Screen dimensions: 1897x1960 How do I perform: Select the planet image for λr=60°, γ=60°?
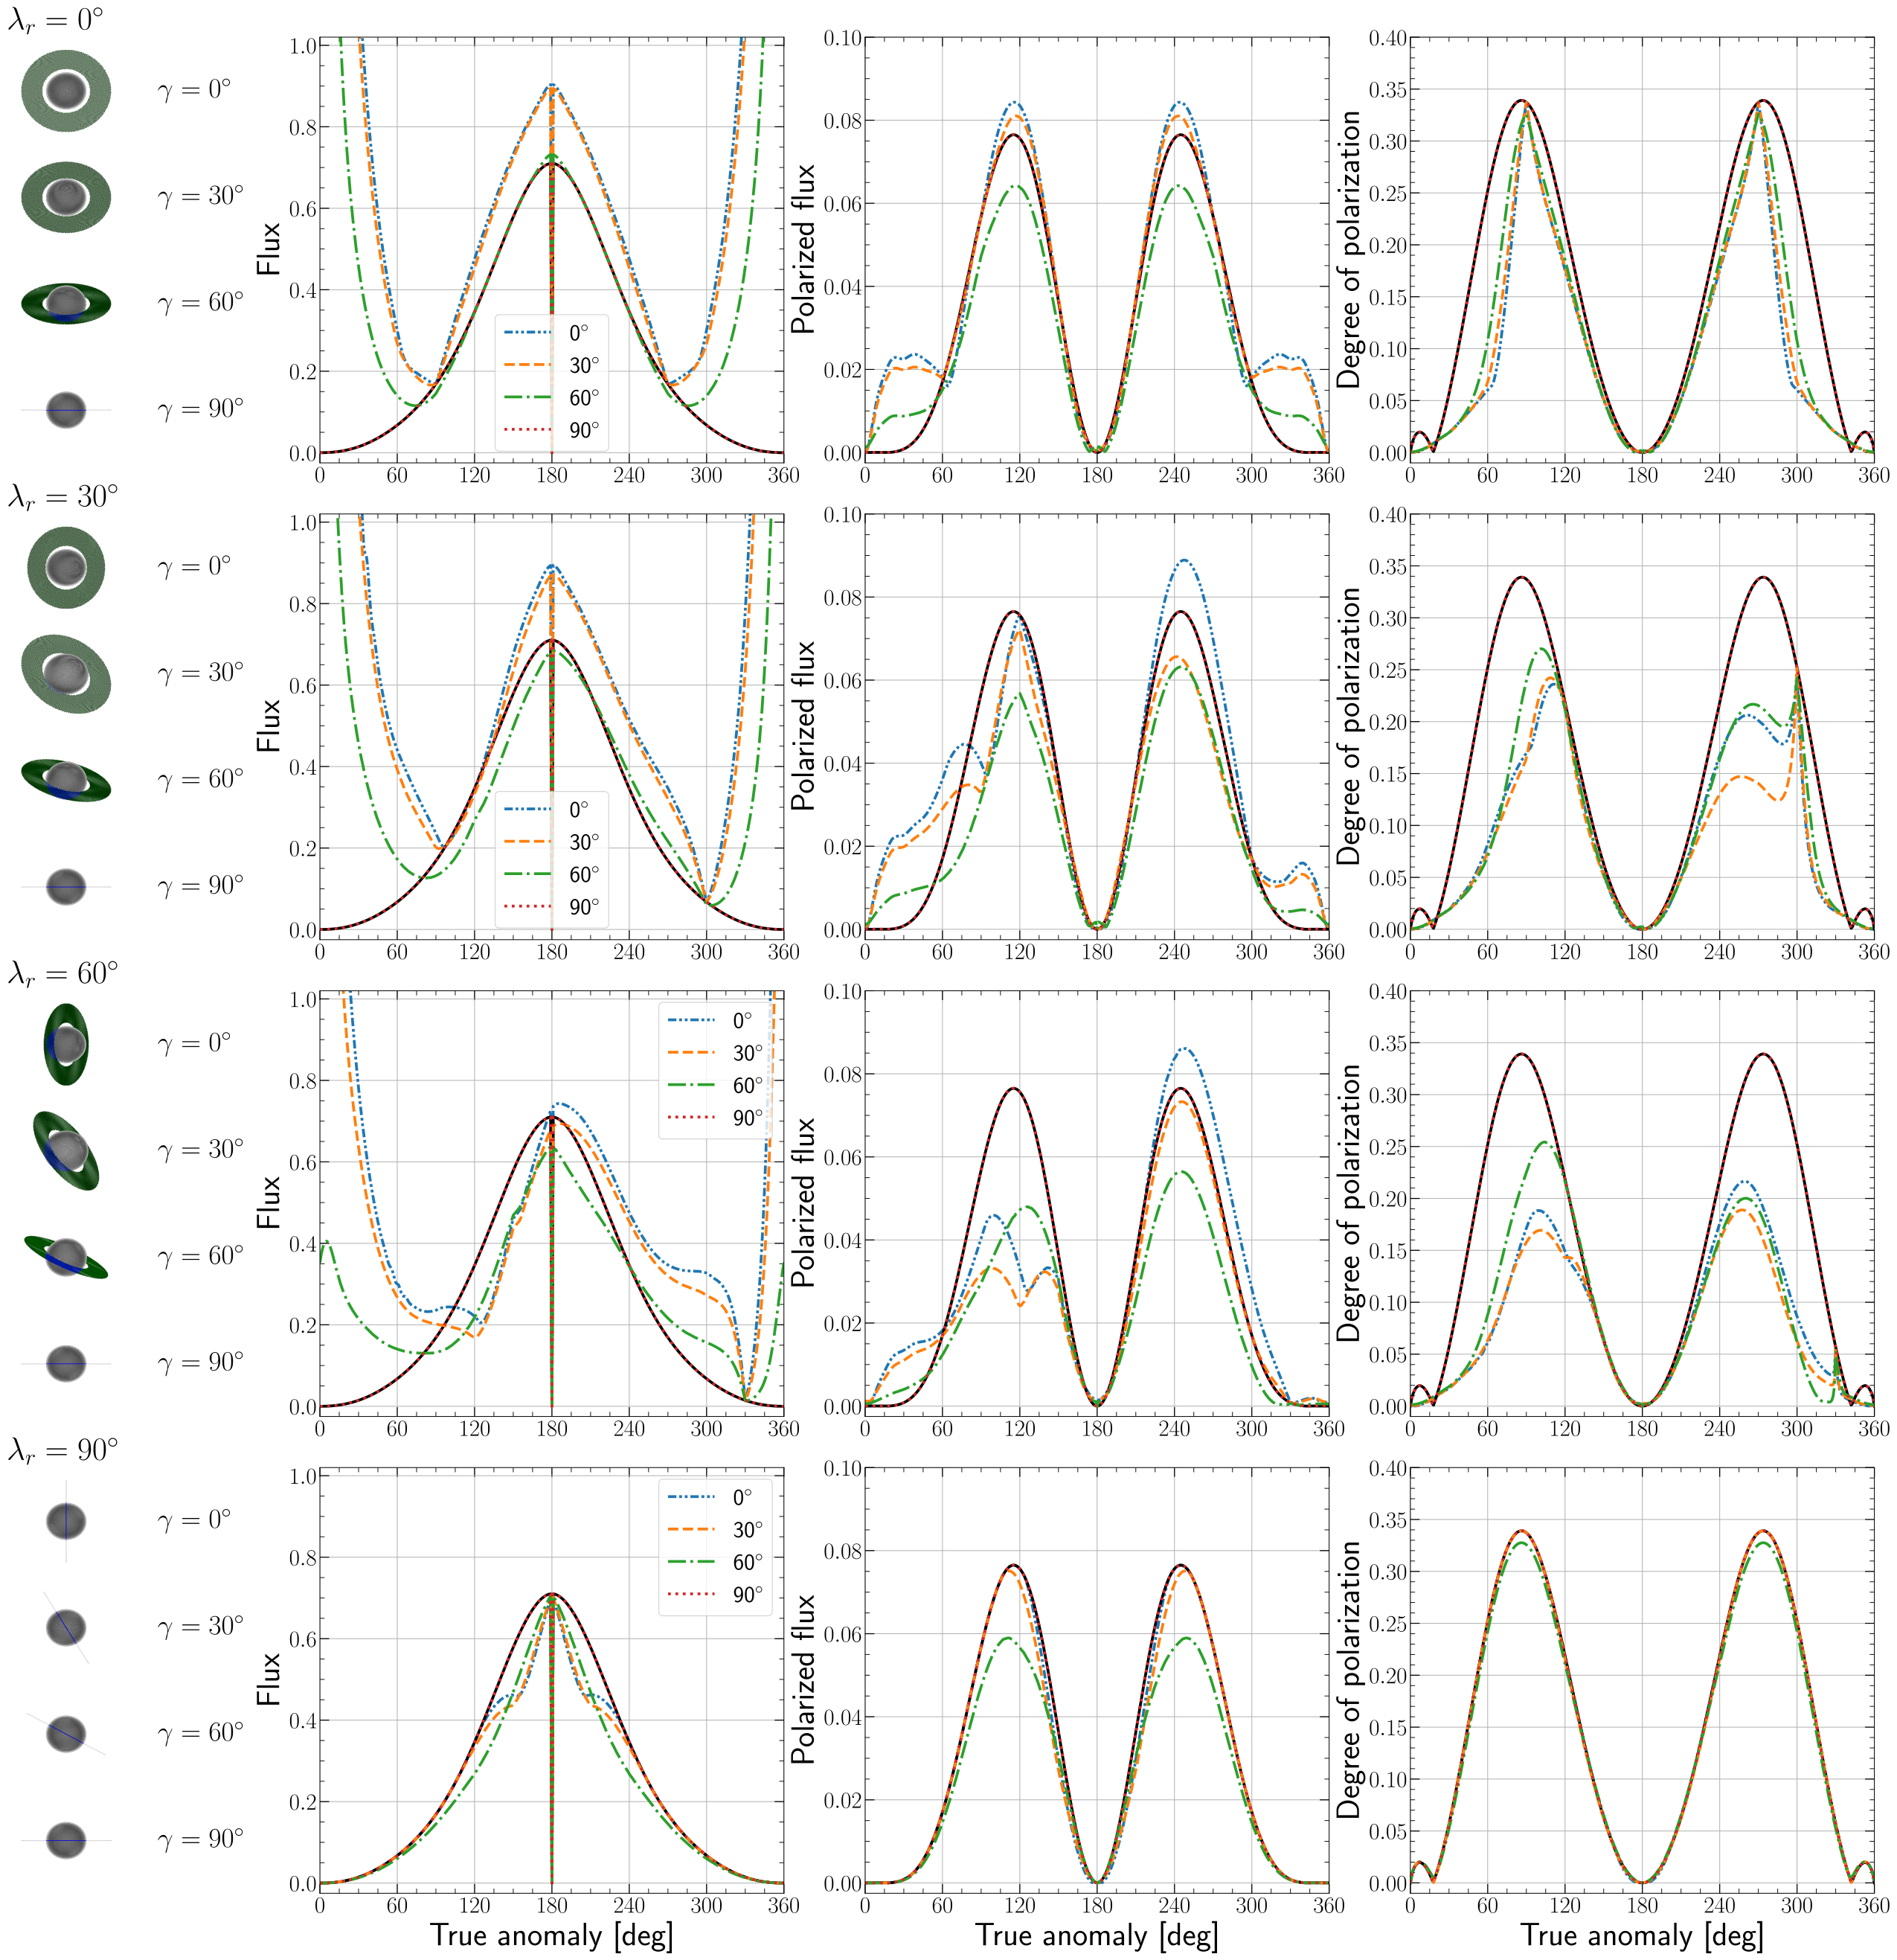click(66, 1257)
